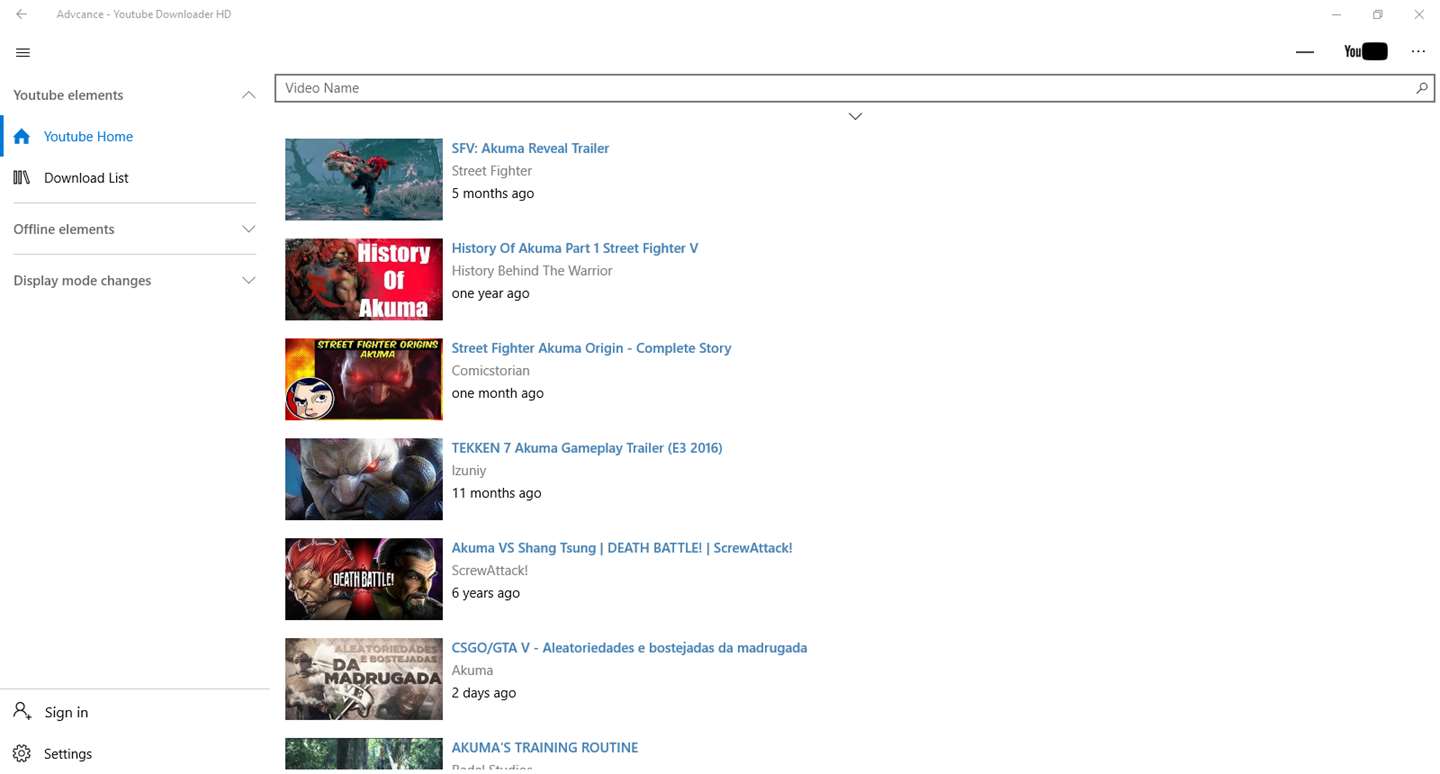Collapse the Youtube elements section
Viewport: 1440px width, 774px height.
coord(249,95)
